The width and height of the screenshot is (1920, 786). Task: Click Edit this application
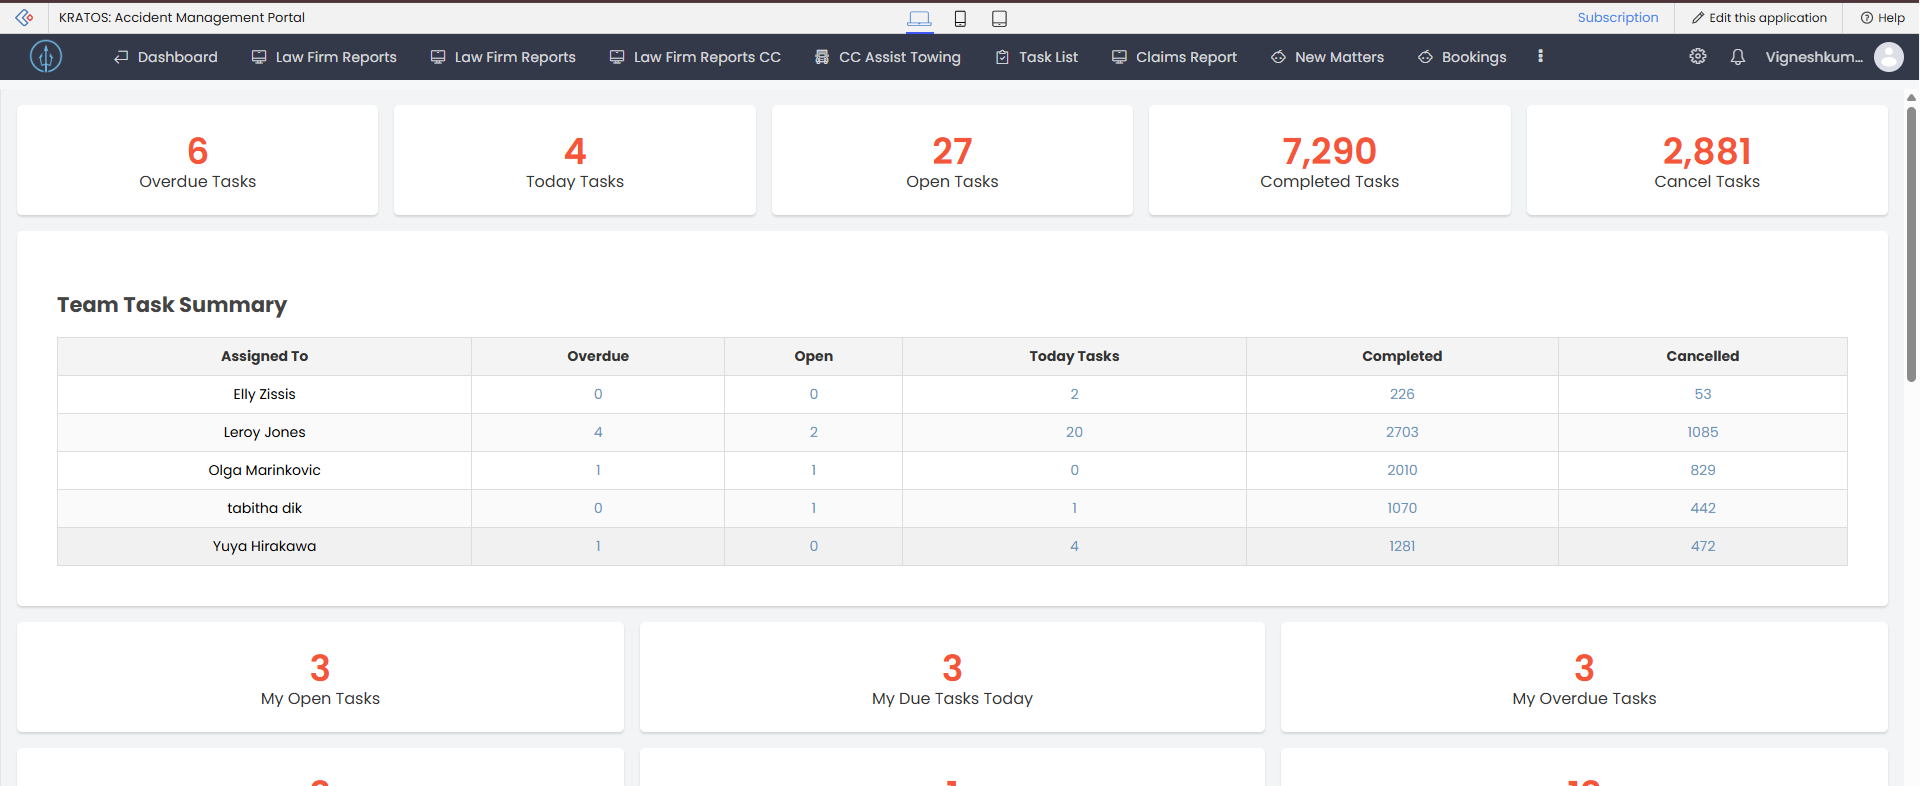pos(1759,17)
